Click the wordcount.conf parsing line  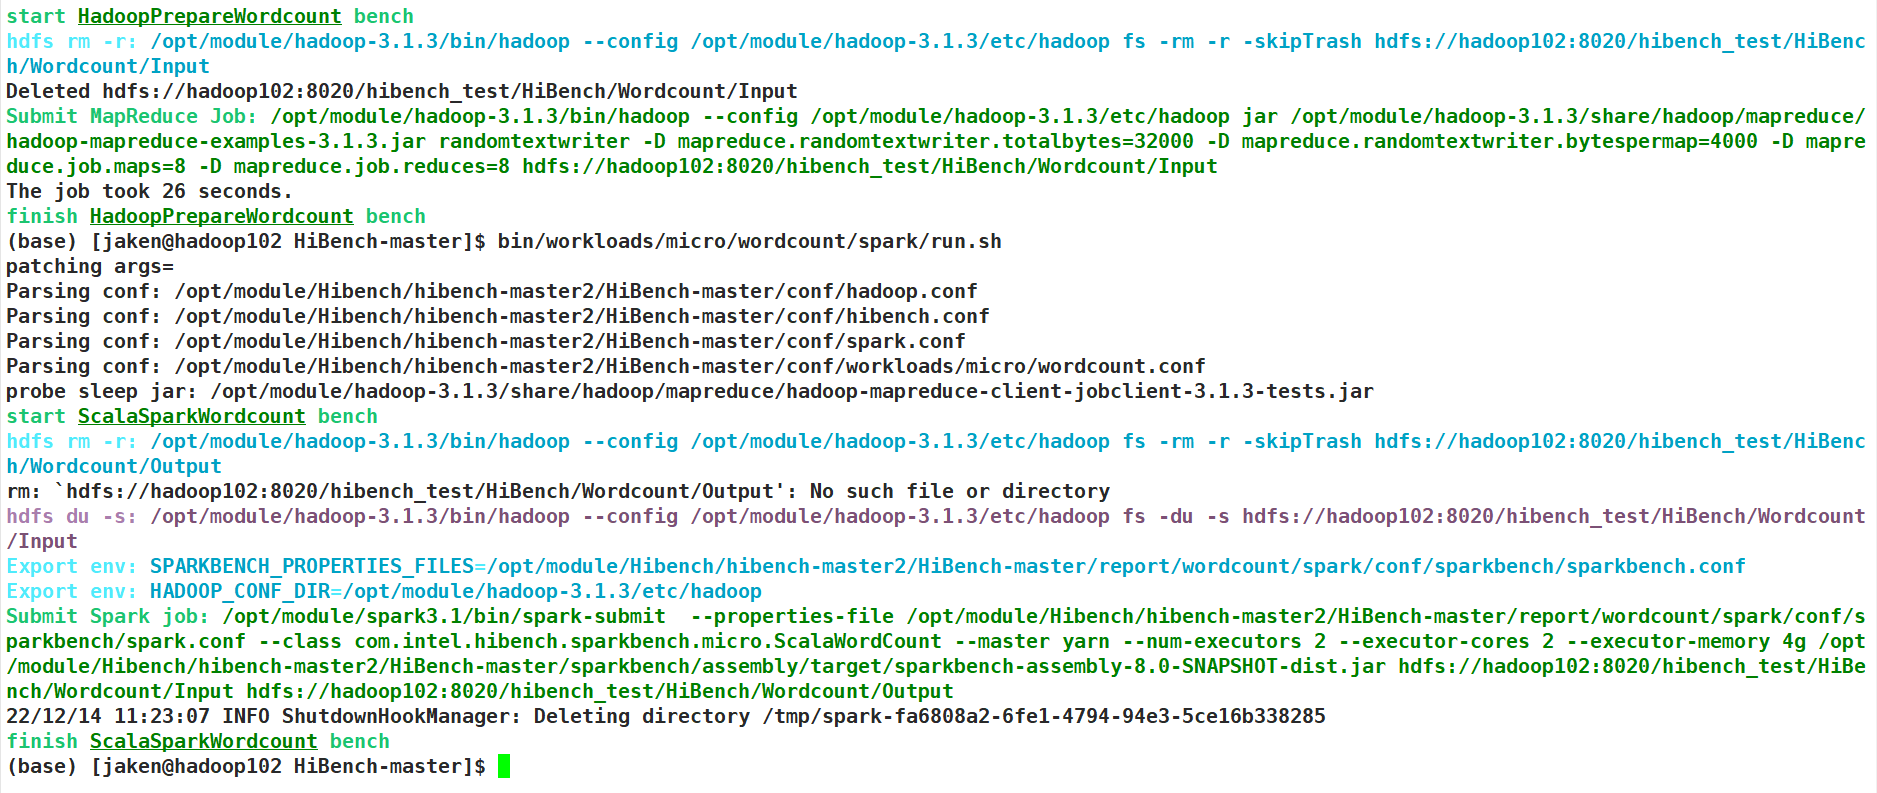point(606,366)
